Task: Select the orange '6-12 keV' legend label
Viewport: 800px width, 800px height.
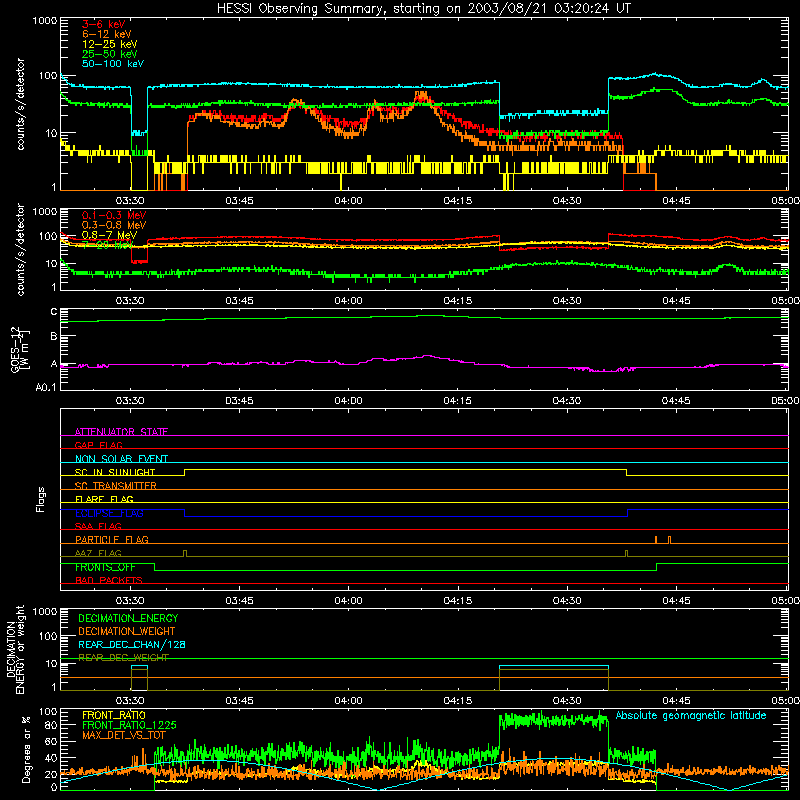Action: click(107, 34)
